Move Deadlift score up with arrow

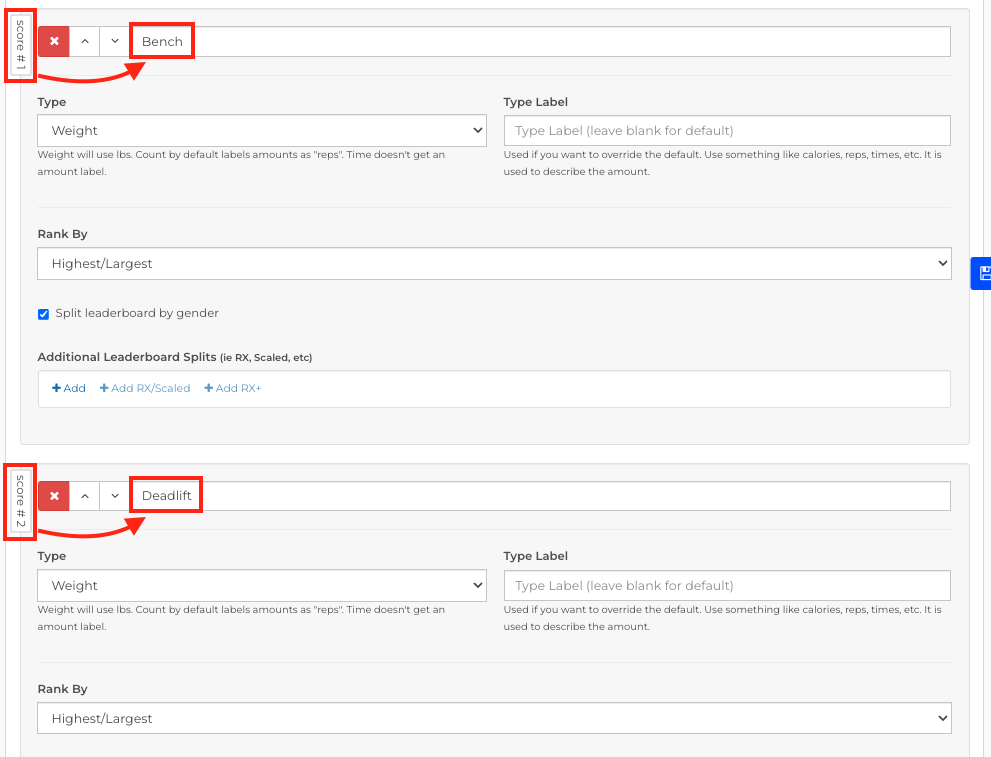click(85, 496)
